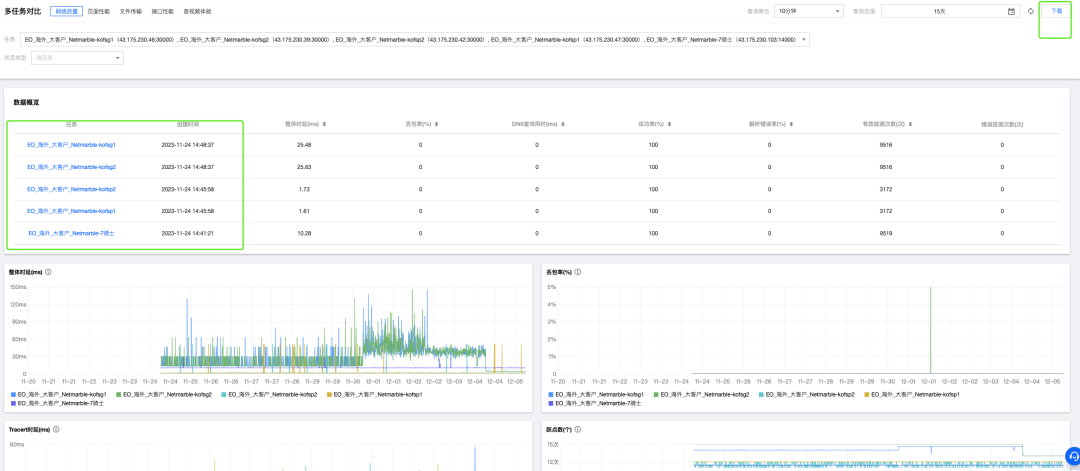The image size is (1080, 471).
Task: Click the info icon next to Tracert时延(ms) title
Action: (x=56, y=429)
